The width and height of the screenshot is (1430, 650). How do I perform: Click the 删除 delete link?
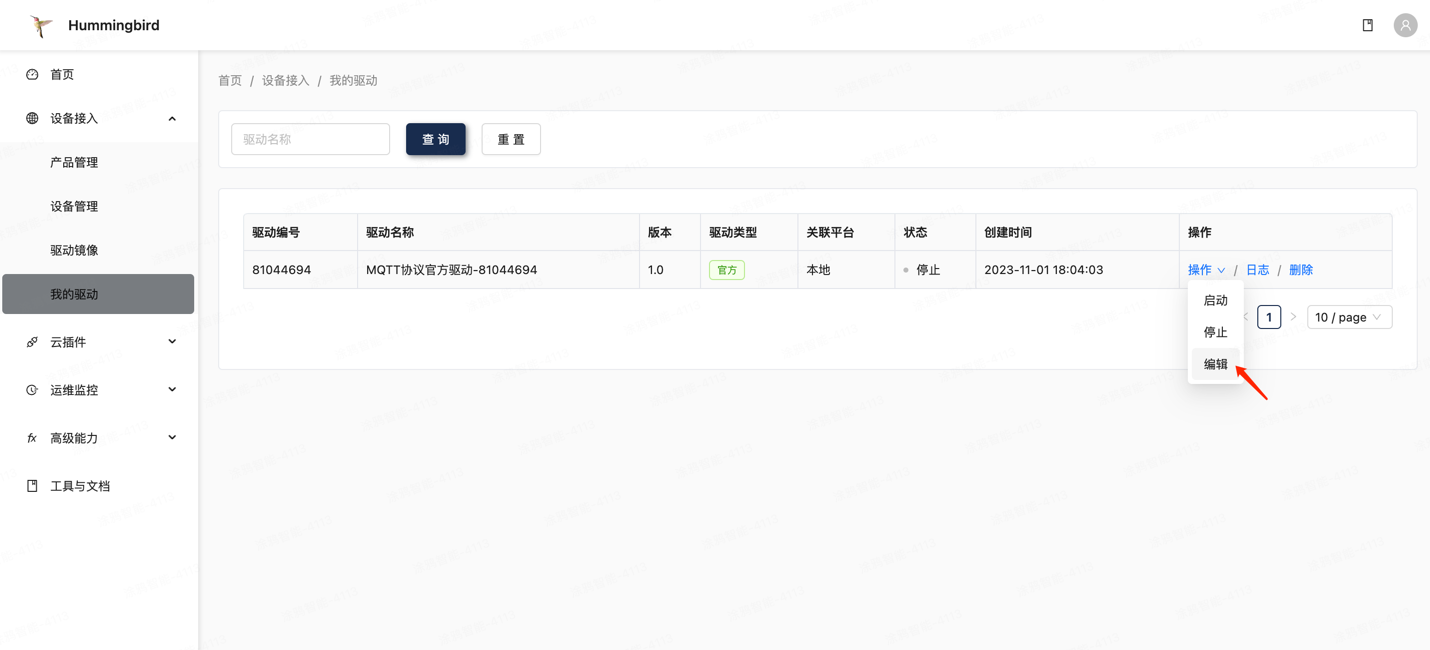[1300, 269]
